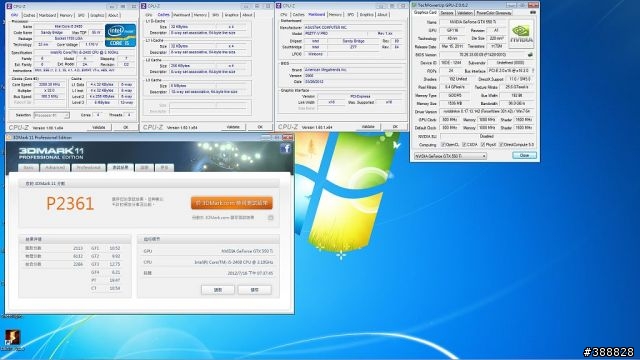Click OK in the Caches CPU-Z window
The height and width of the screenshot is (360, 640).
pyautogui.click(x=260, y=127)
